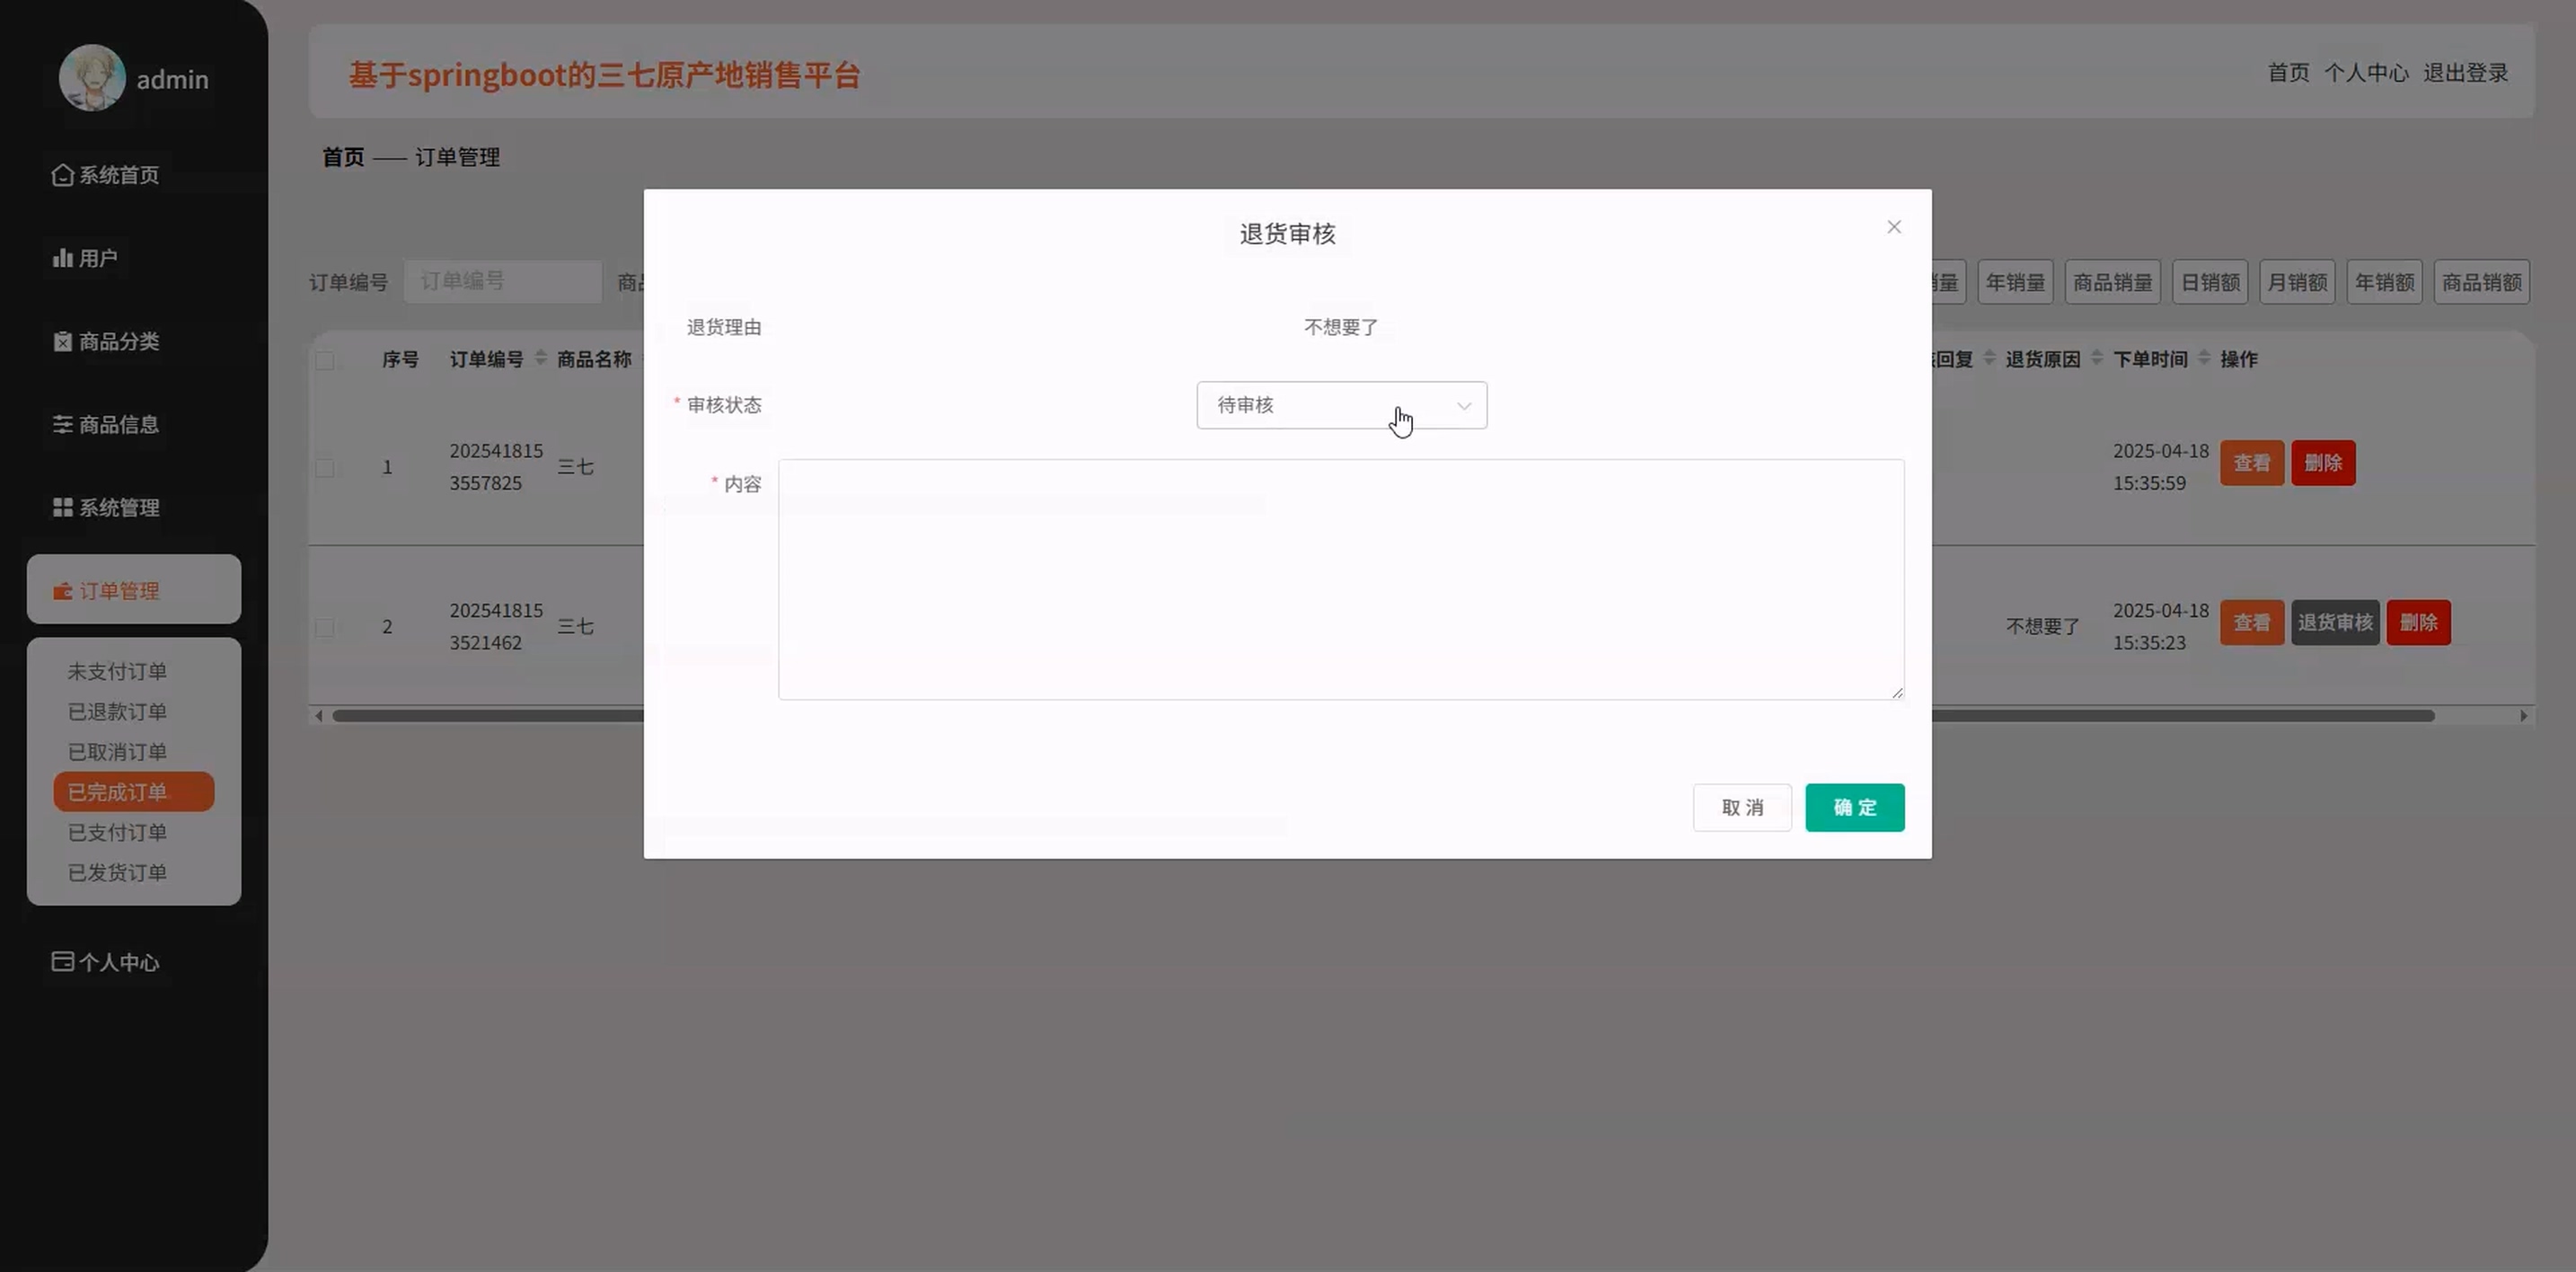The image size is (2576, 1272).
Task: Click the Product Category sidebar icon
Action: 62,341
